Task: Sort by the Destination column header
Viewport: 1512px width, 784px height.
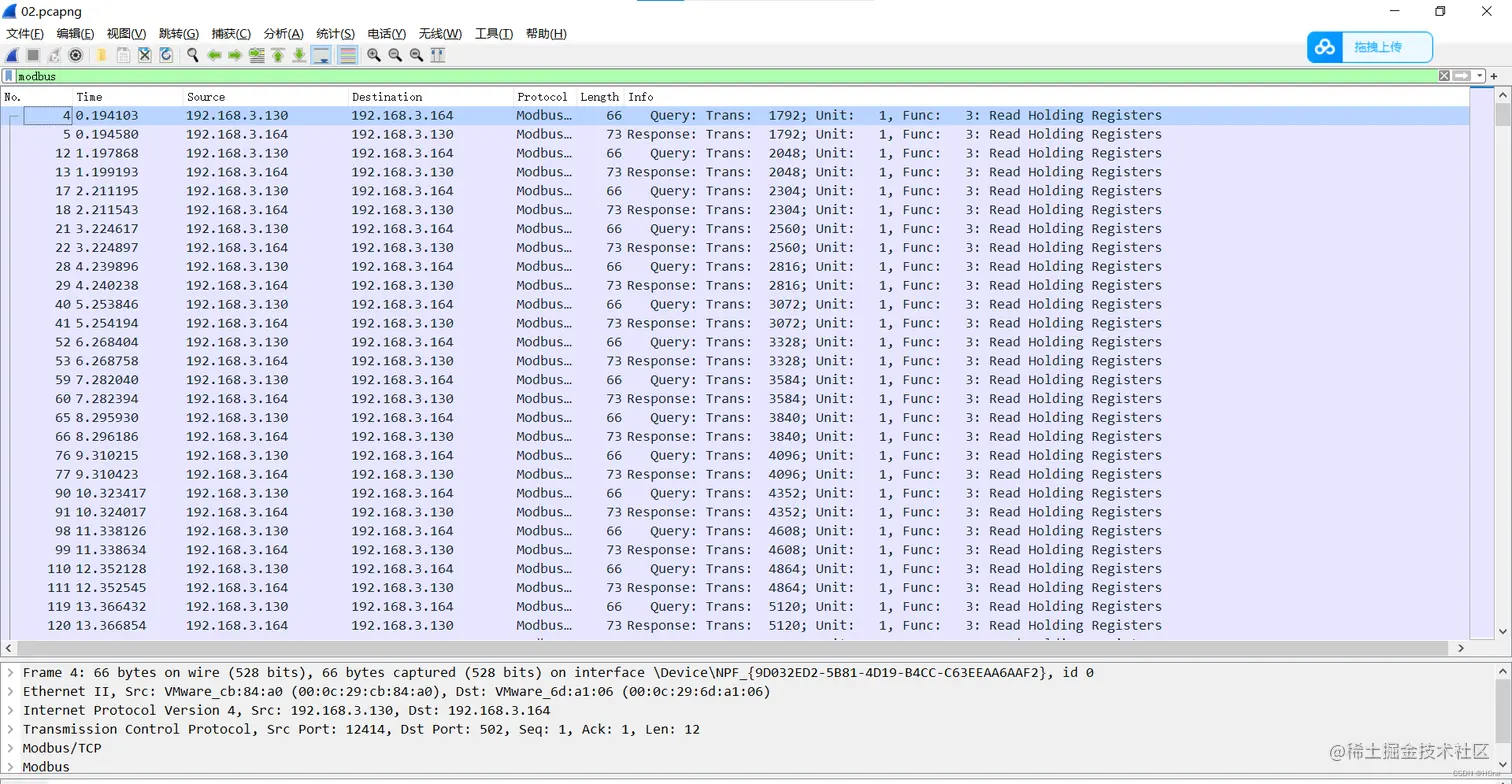Action: click(430, 97)
